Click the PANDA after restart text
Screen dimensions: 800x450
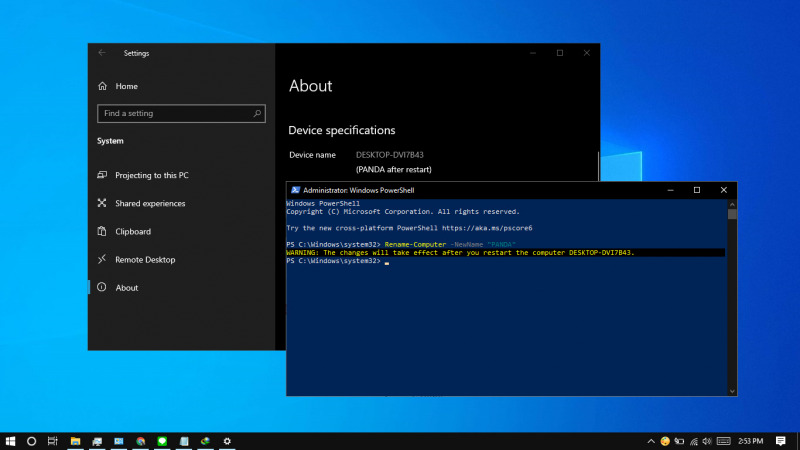coord(393,169)
